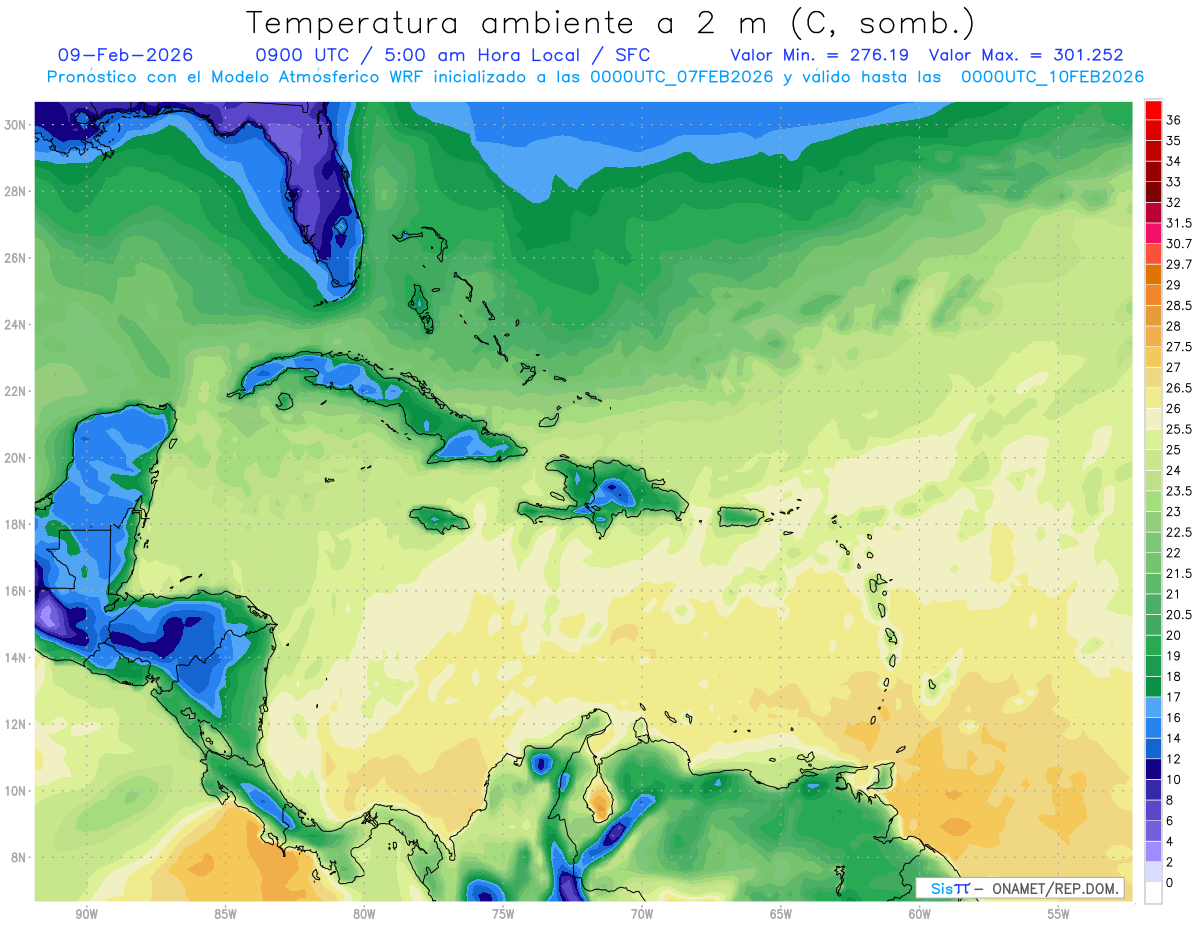Click the "Valor Min. = 276.19" text
The width and height of the screenshot is (1200, 927).
[819, 55]
